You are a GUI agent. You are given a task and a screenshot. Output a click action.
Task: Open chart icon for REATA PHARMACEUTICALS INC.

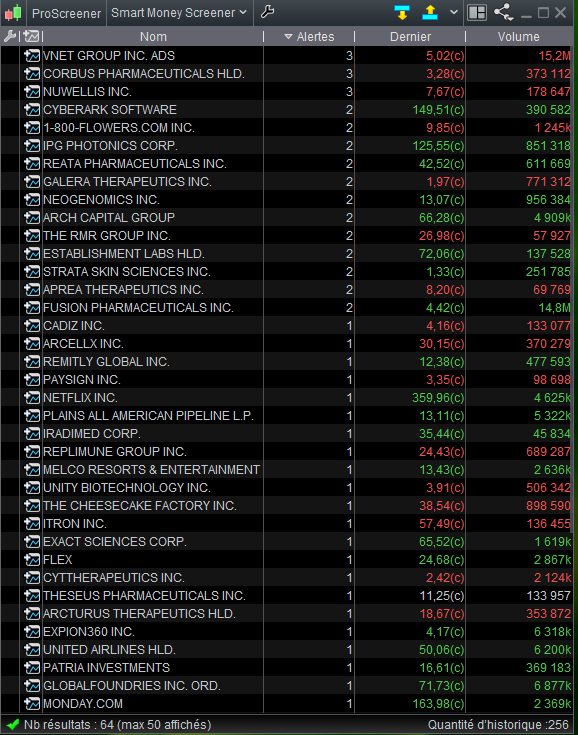coord(32,164)
